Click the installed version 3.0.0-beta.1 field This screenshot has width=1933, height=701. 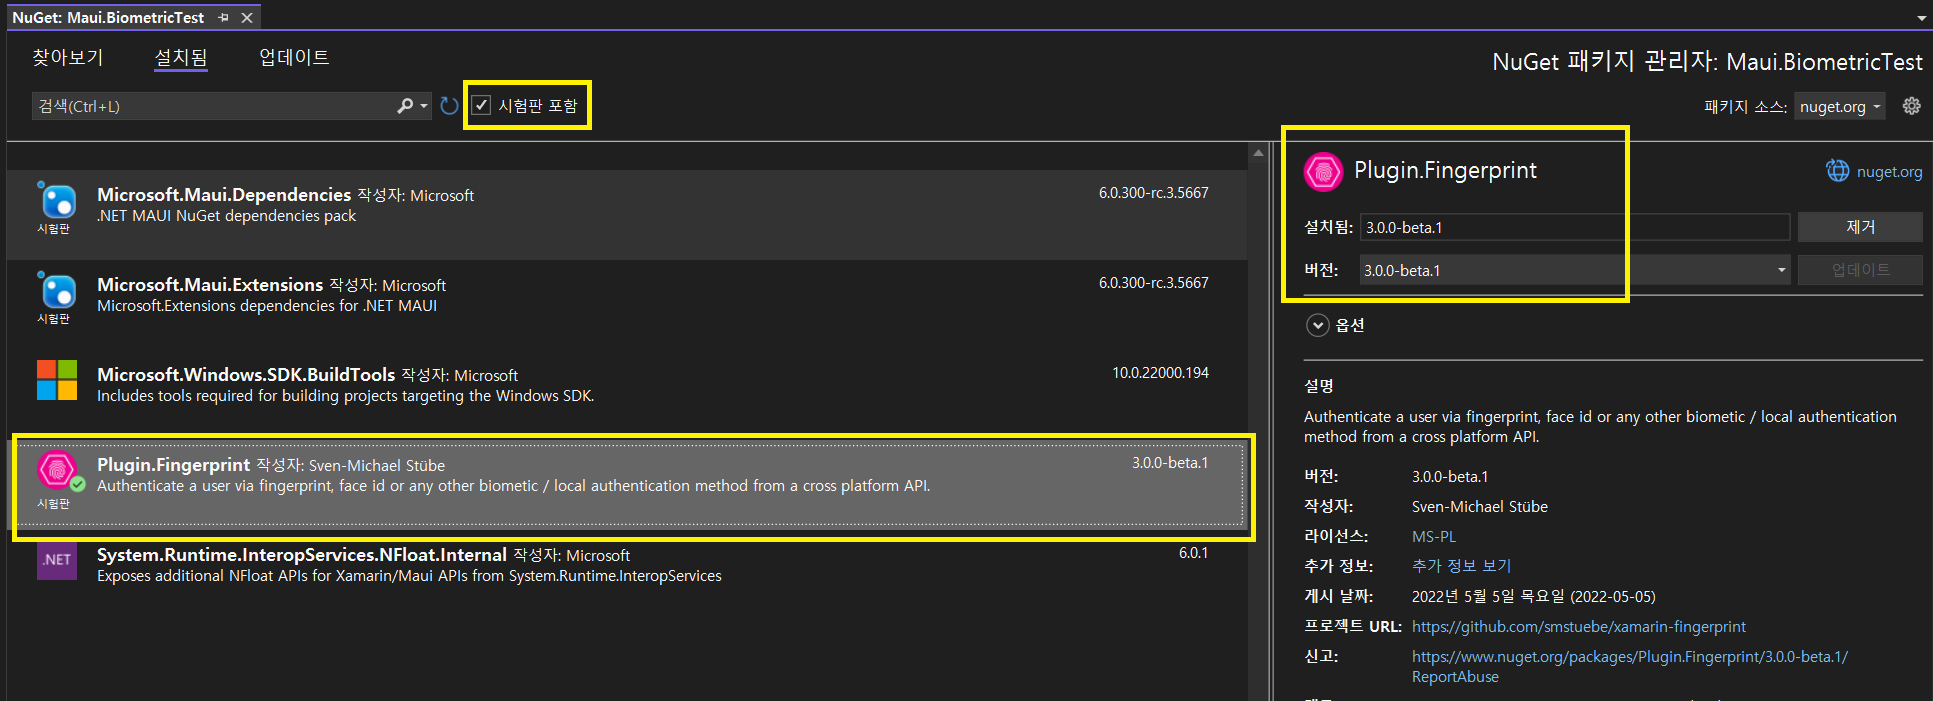pos(1574,227)
